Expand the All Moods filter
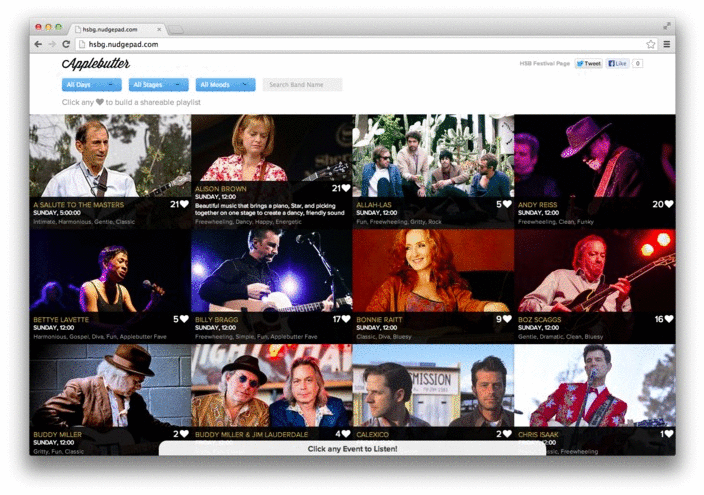 [x=225, y=85]
